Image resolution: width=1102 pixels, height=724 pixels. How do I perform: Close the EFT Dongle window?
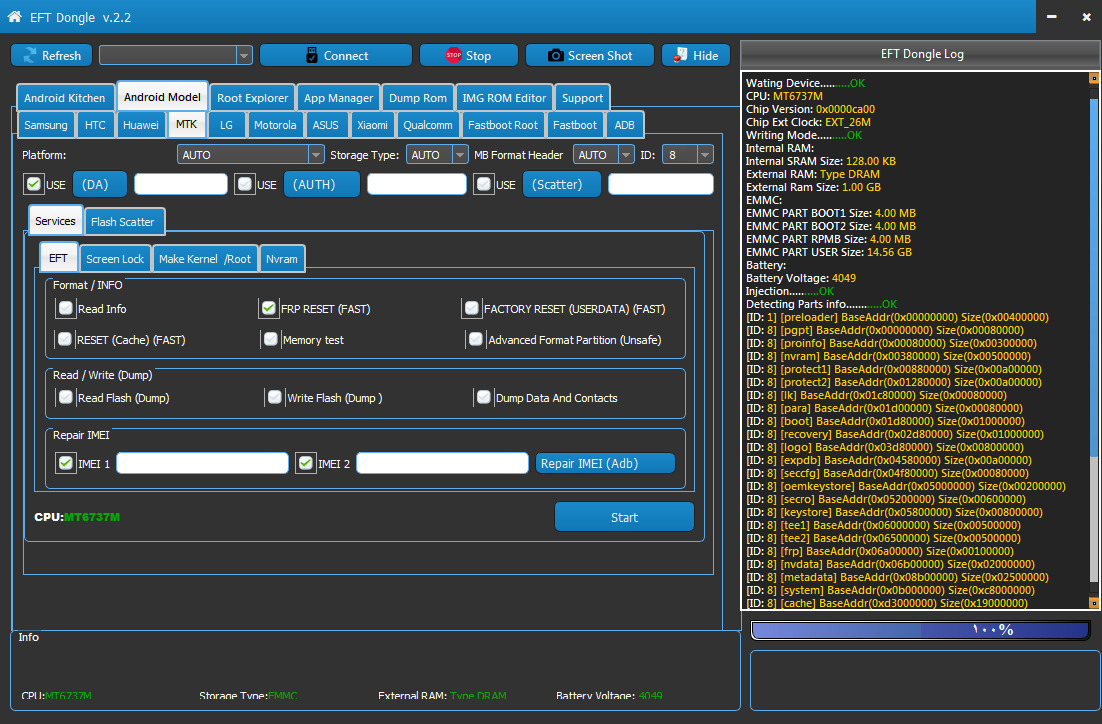tap(1086, 17)
